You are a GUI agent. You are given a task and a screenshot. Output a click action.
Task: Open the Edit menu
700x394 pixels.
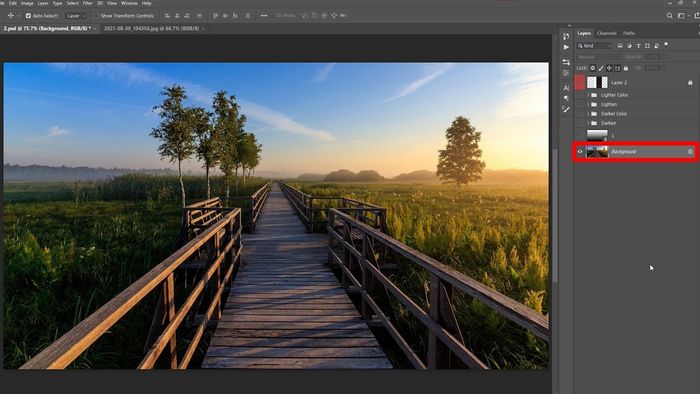[13, 3]
